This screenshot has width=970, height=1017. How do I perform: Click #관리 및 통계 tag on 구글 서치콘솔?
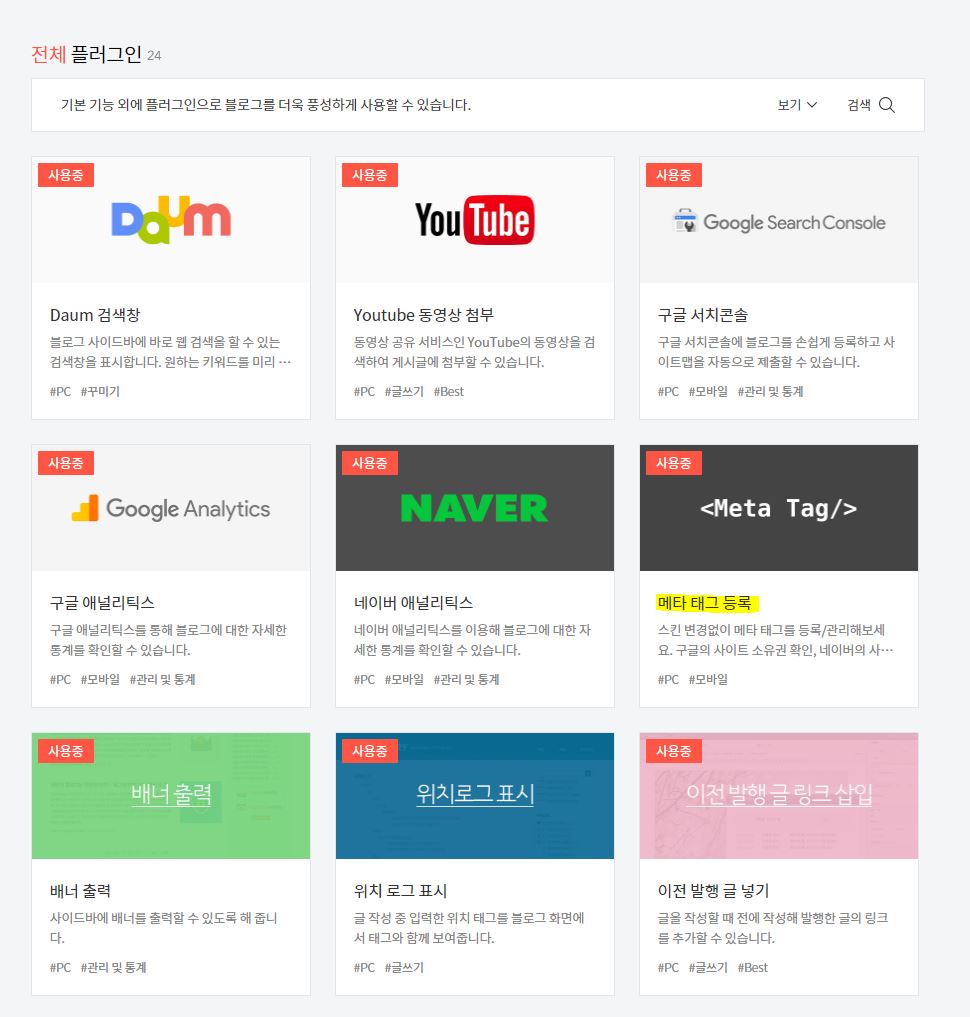[x=770, y=392]
